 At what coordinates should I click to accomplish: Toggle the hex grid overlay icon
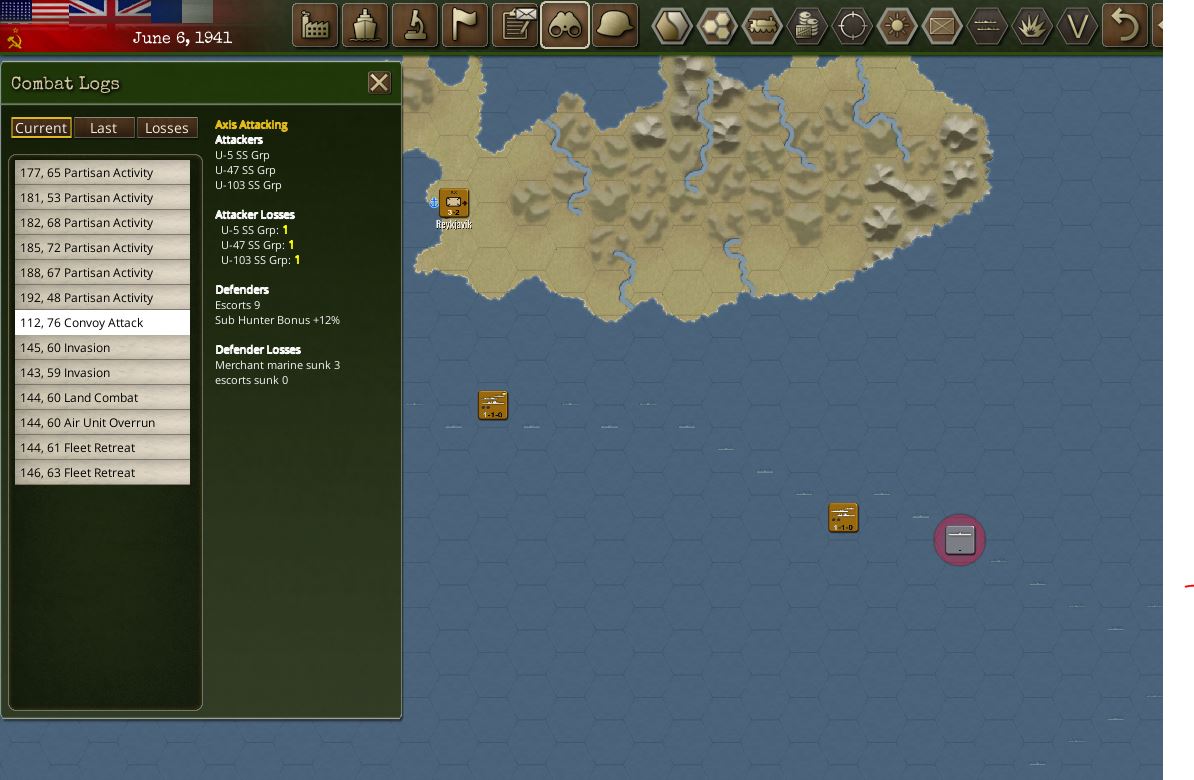coord(717,27)
